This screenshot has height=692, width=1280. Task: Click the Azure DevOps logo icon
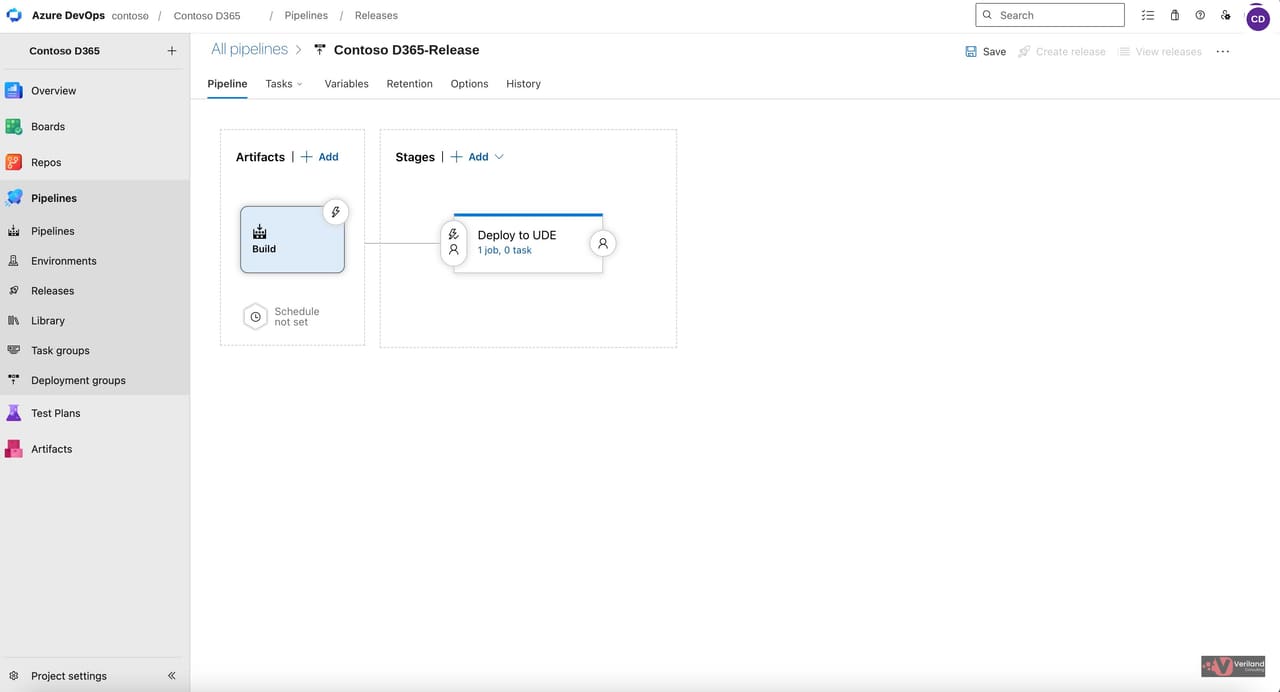[x=14, y=16]
